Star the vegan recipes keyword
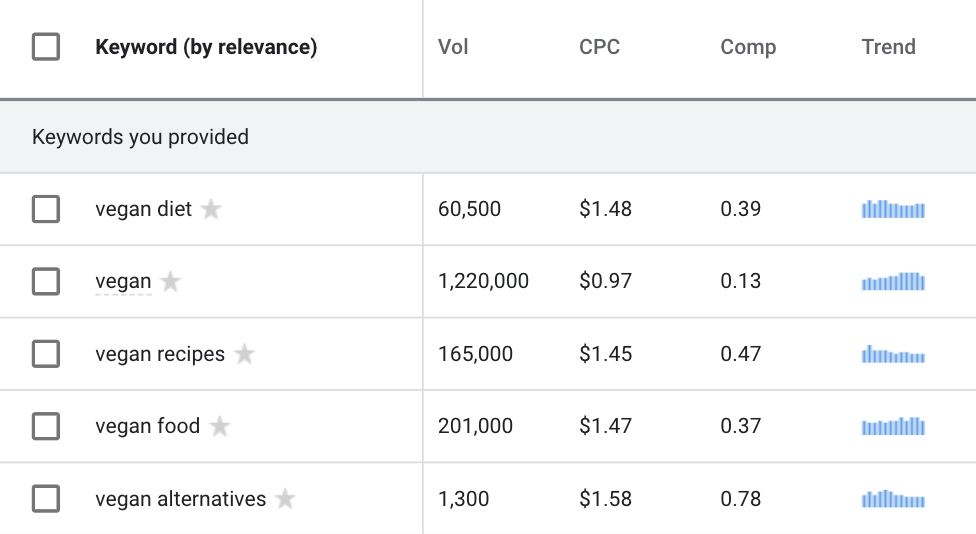Viewport: 976px width, 534px height. (x=245, y=354)
